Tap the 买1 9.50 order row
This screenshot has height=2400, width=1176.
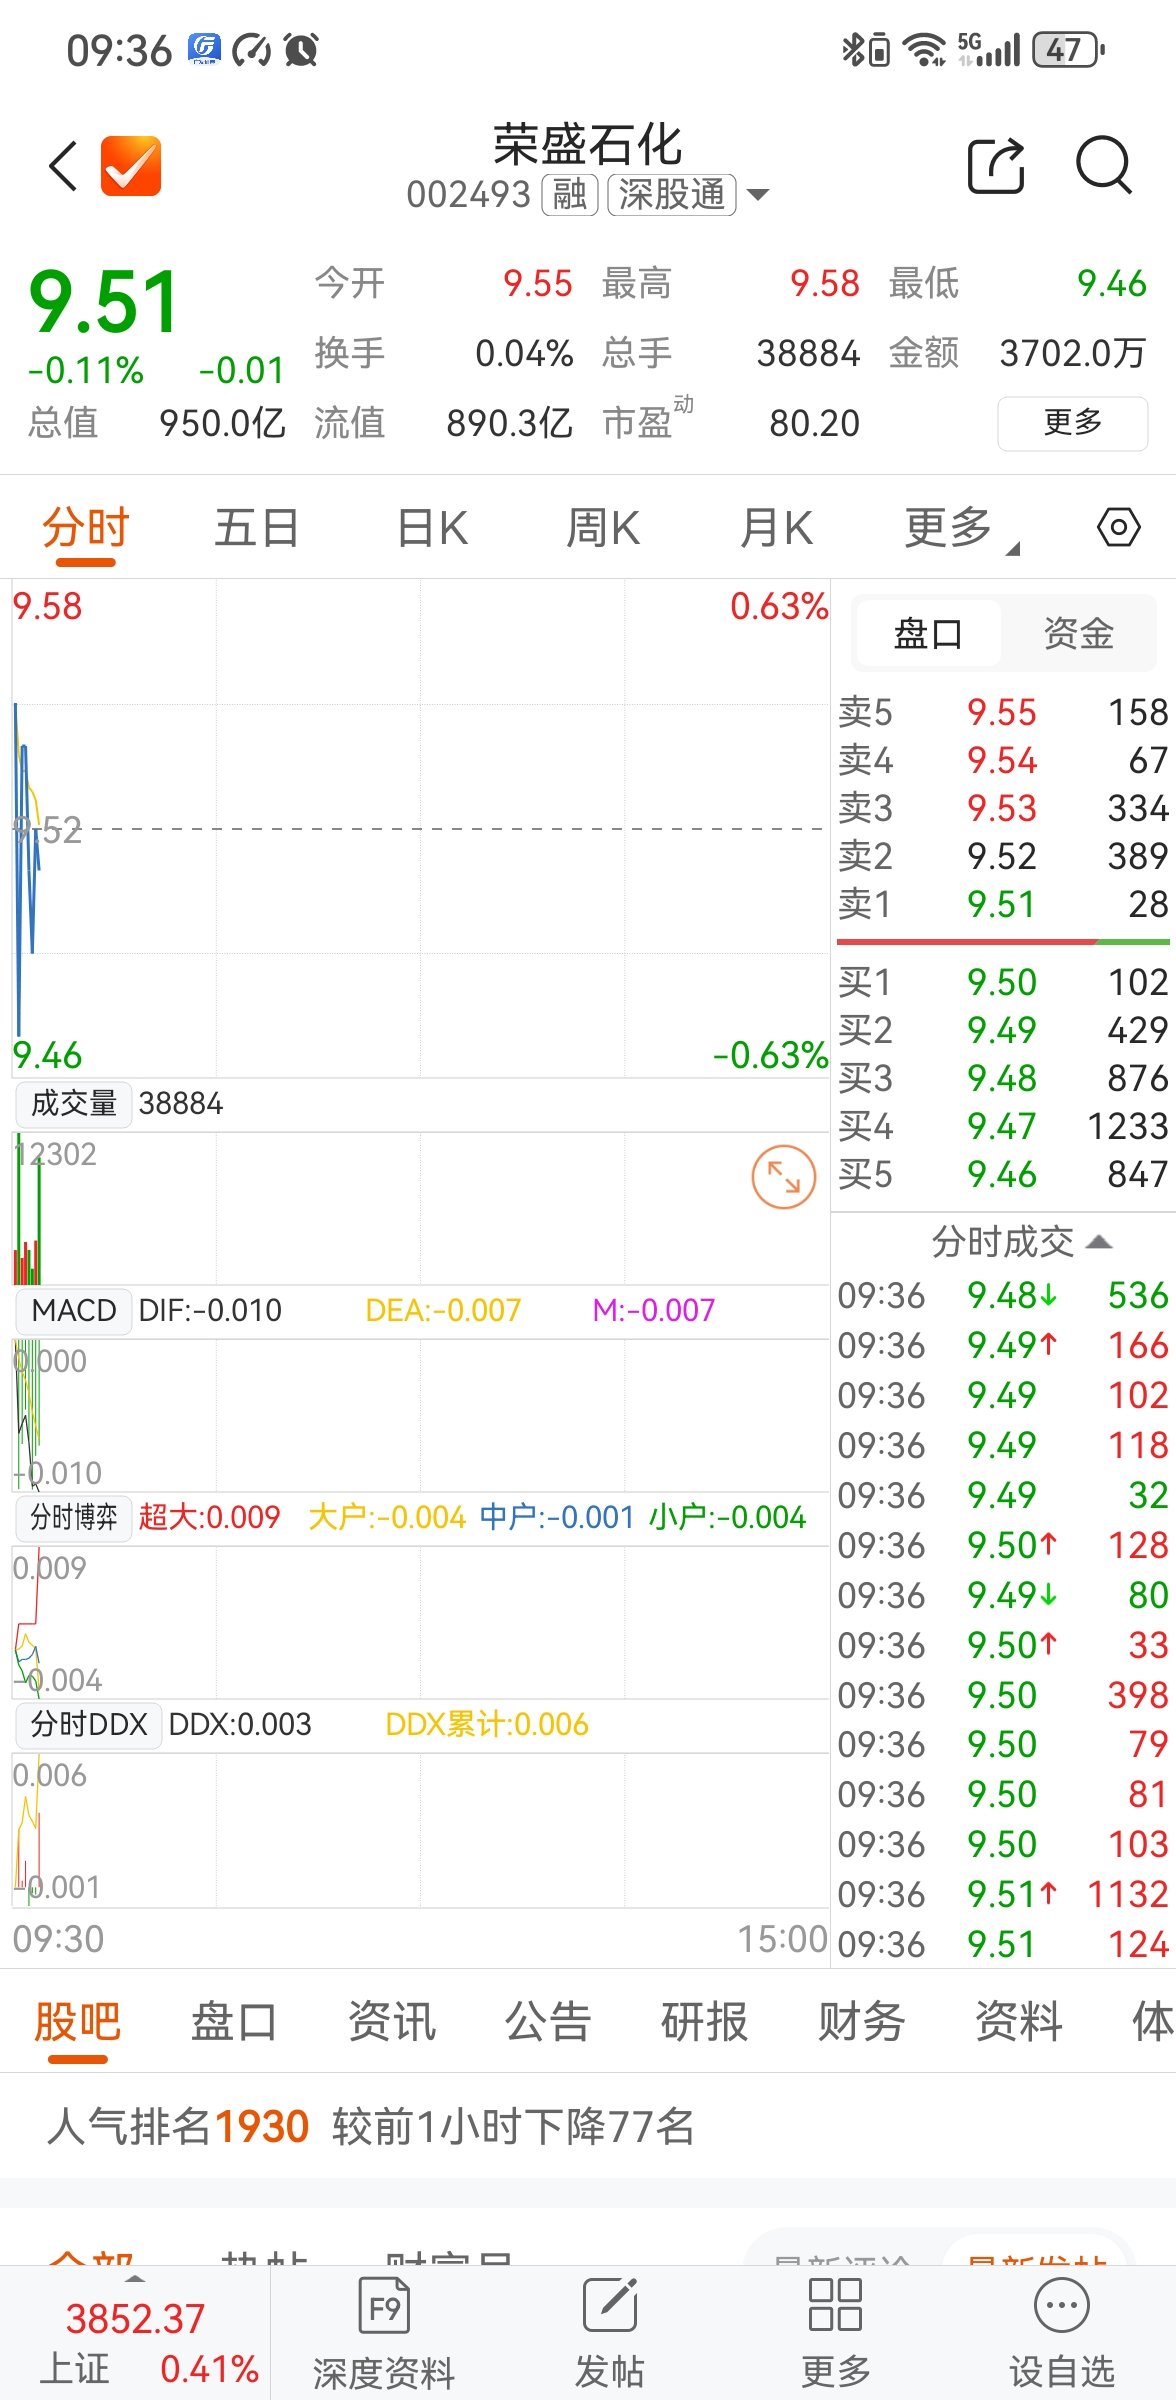click(1002, 982)
